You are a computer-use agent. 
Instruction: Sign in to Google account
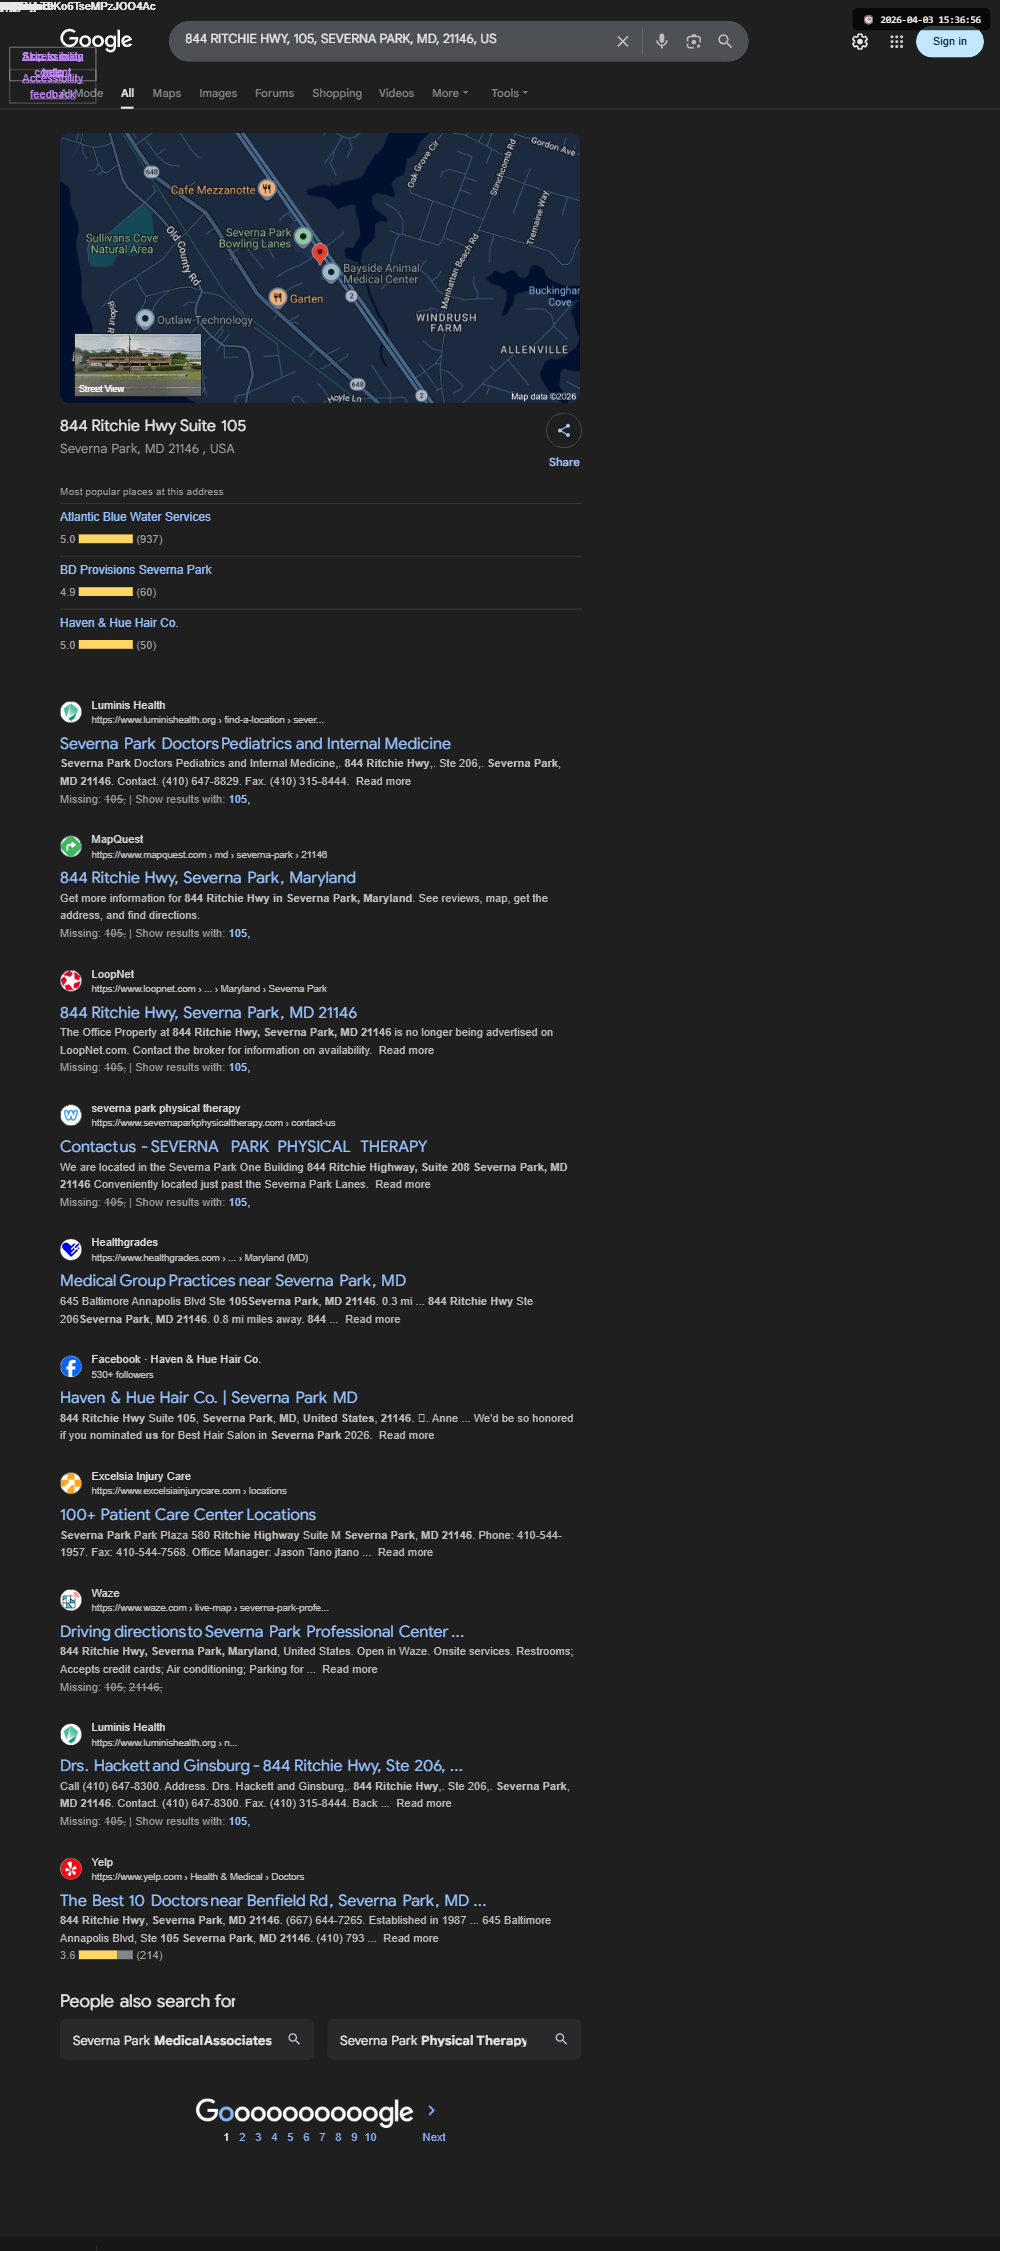tap(950, 42)
